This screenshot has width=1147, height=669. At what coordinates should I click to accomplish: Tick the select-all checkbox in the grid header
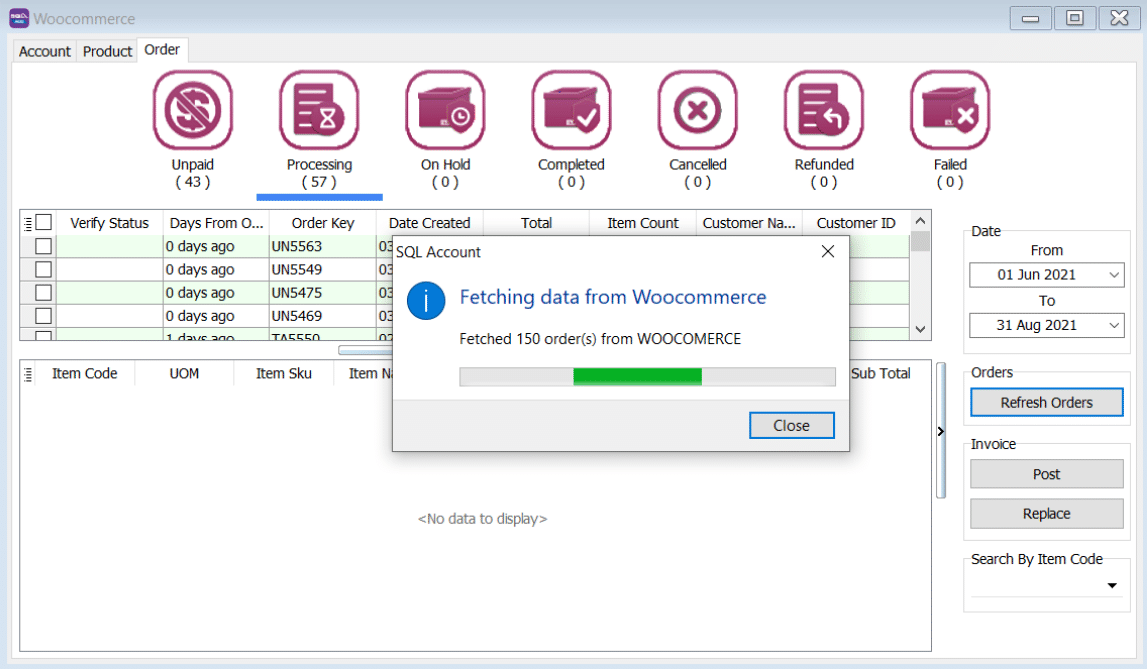(44, 223)
